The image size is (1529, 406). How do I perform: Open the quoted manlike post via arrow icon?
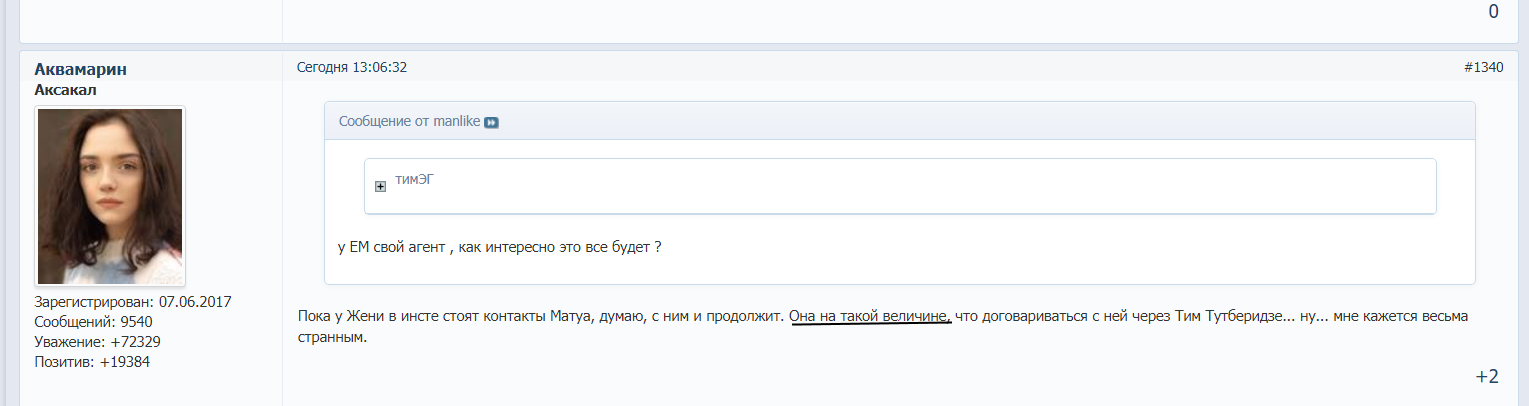pos(491,122)
